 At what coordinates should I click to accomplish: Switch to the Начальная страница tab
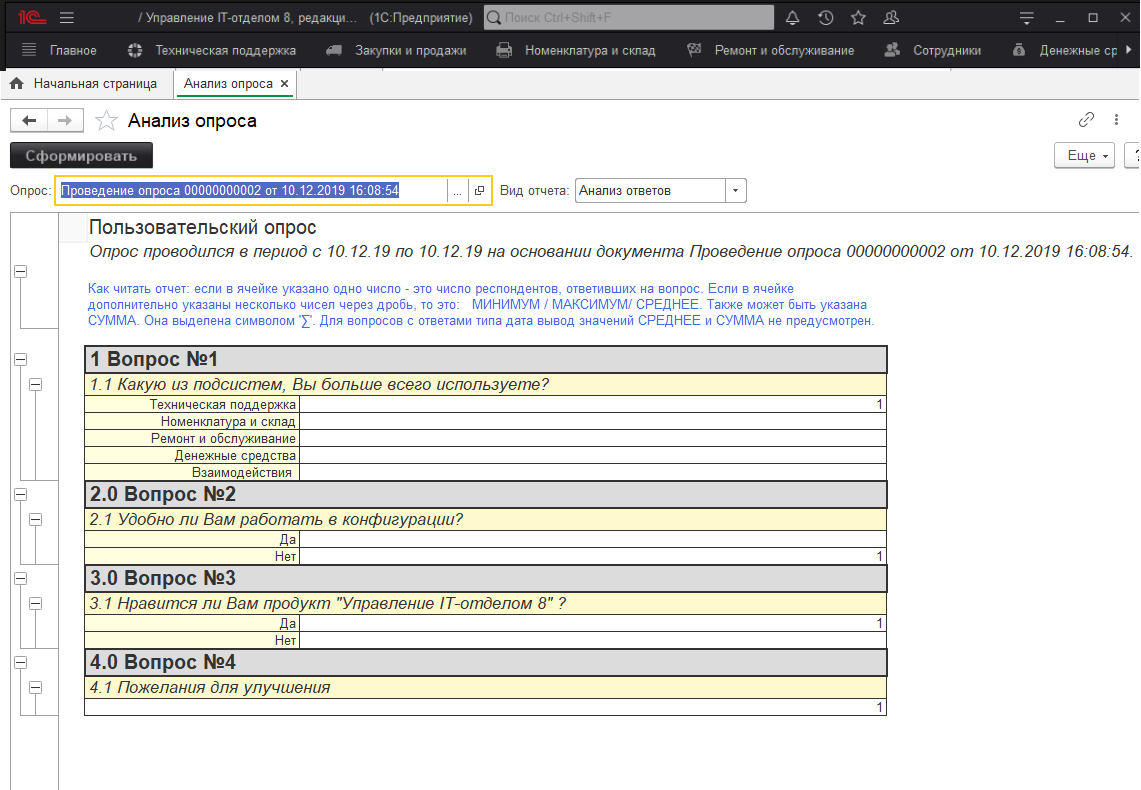tap(84, 84)
